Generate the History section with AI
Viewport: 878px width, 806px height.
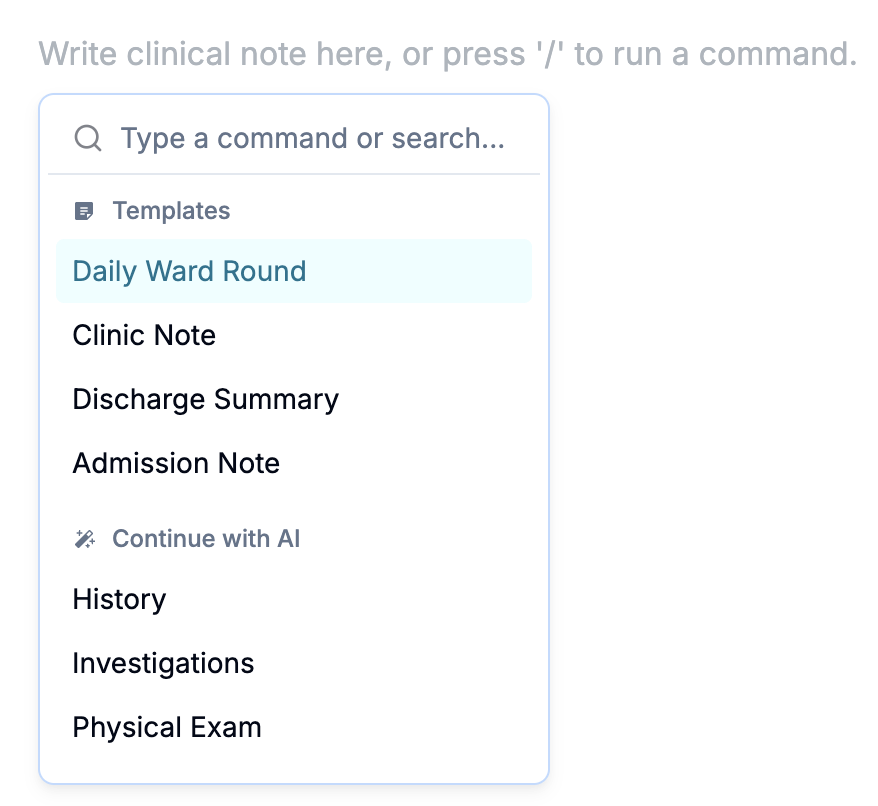[x=119, y=599]
